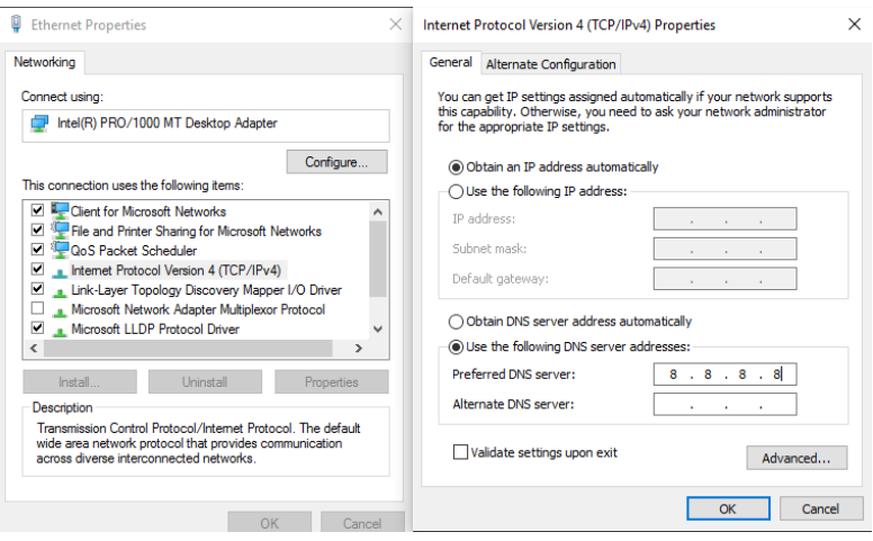Open the General tab
Viewport: 873px width, 541px height.
coord(450,62)
